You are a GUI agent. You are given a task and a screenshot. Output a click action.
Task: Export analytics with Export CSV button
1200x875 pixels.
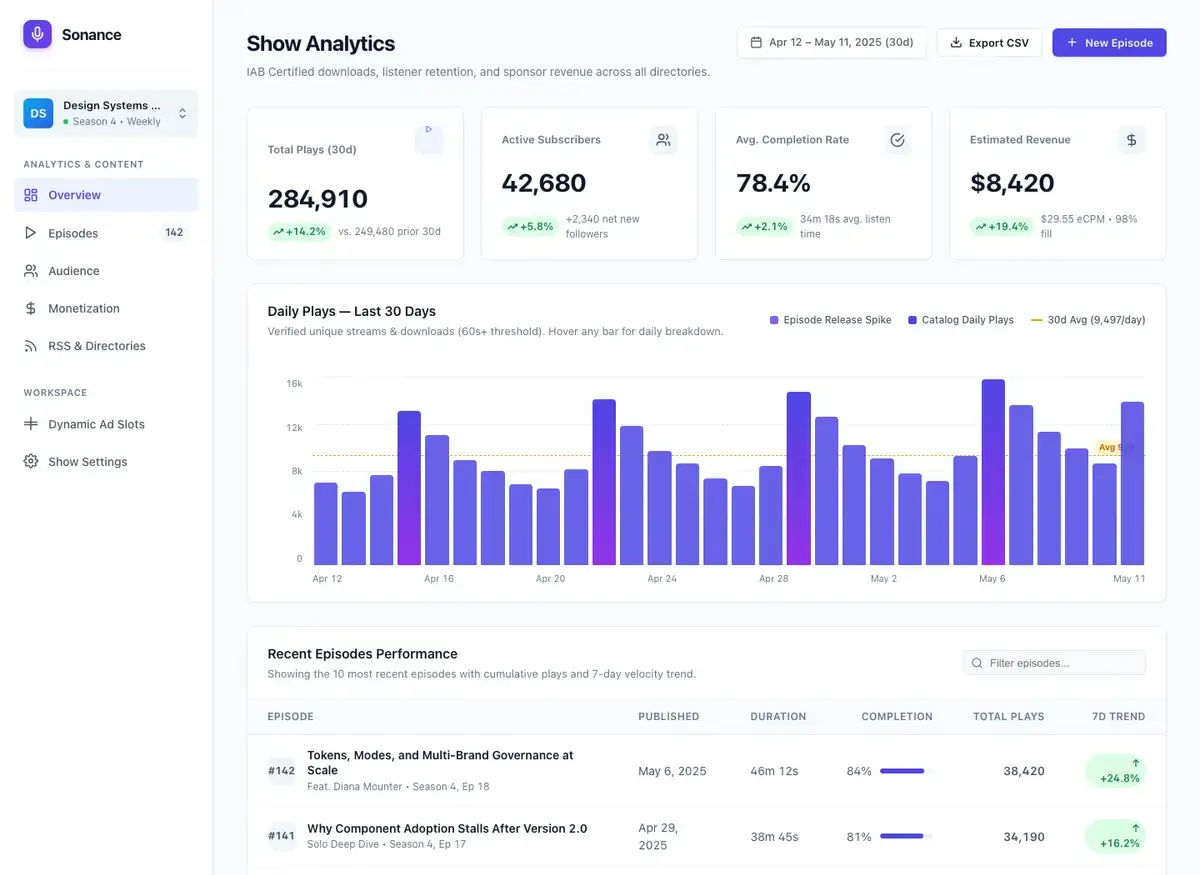pos(989,43)
